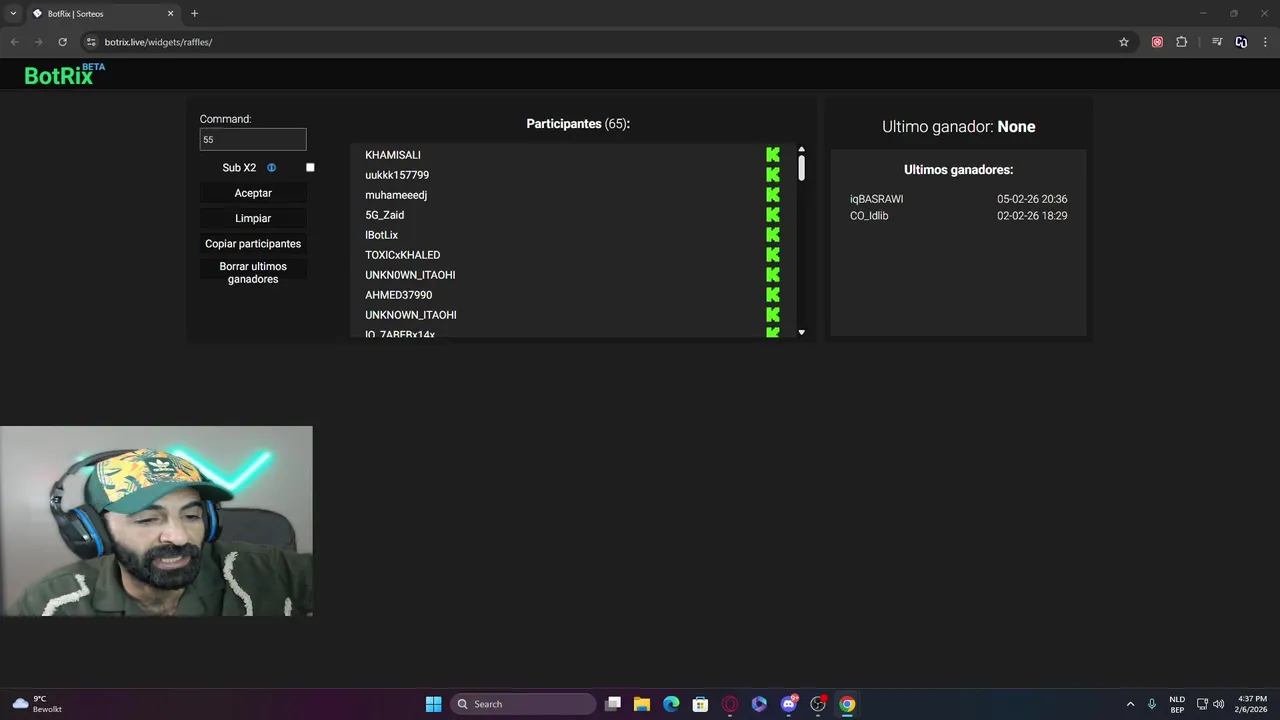Click the site info icon in address bar
The height and width of the screenshot is (720, 1280).
pyautogui.click(x=91, y=42)
